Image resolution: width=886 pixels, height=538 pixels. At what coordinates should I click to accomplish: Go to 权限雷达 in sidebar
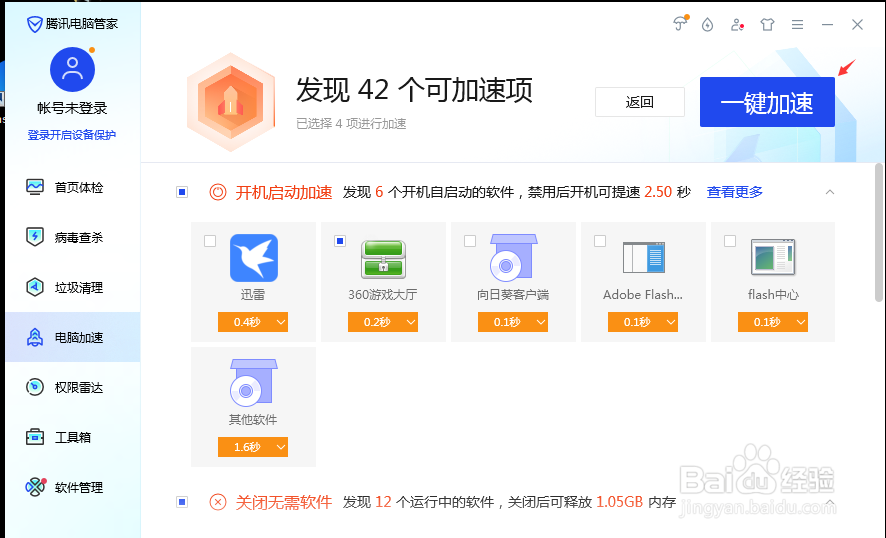[x=73, y=387]
